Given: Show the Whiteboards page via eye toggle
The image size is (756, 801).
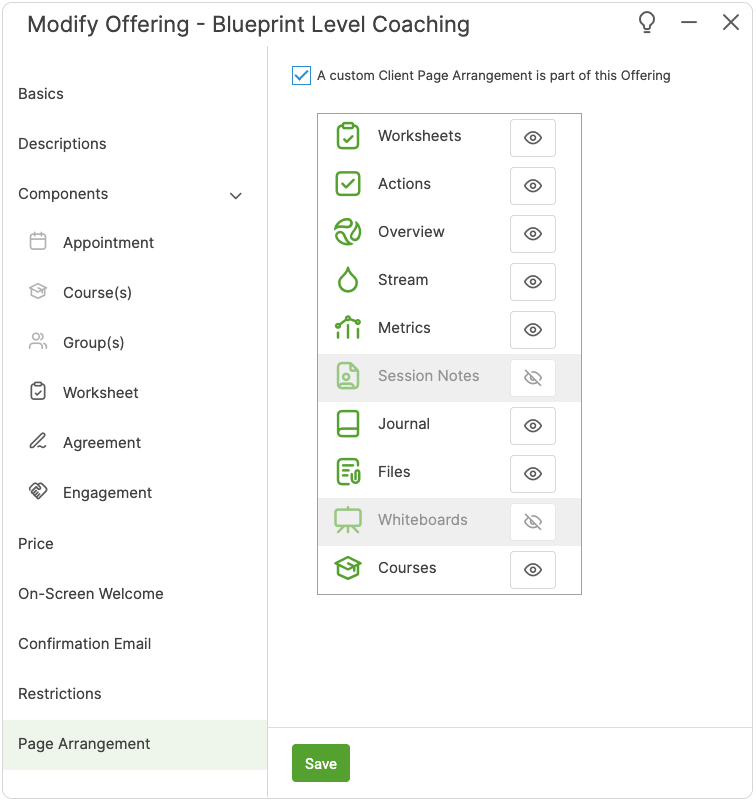Looking at the screenshot, I should click(x=532, y=522).
